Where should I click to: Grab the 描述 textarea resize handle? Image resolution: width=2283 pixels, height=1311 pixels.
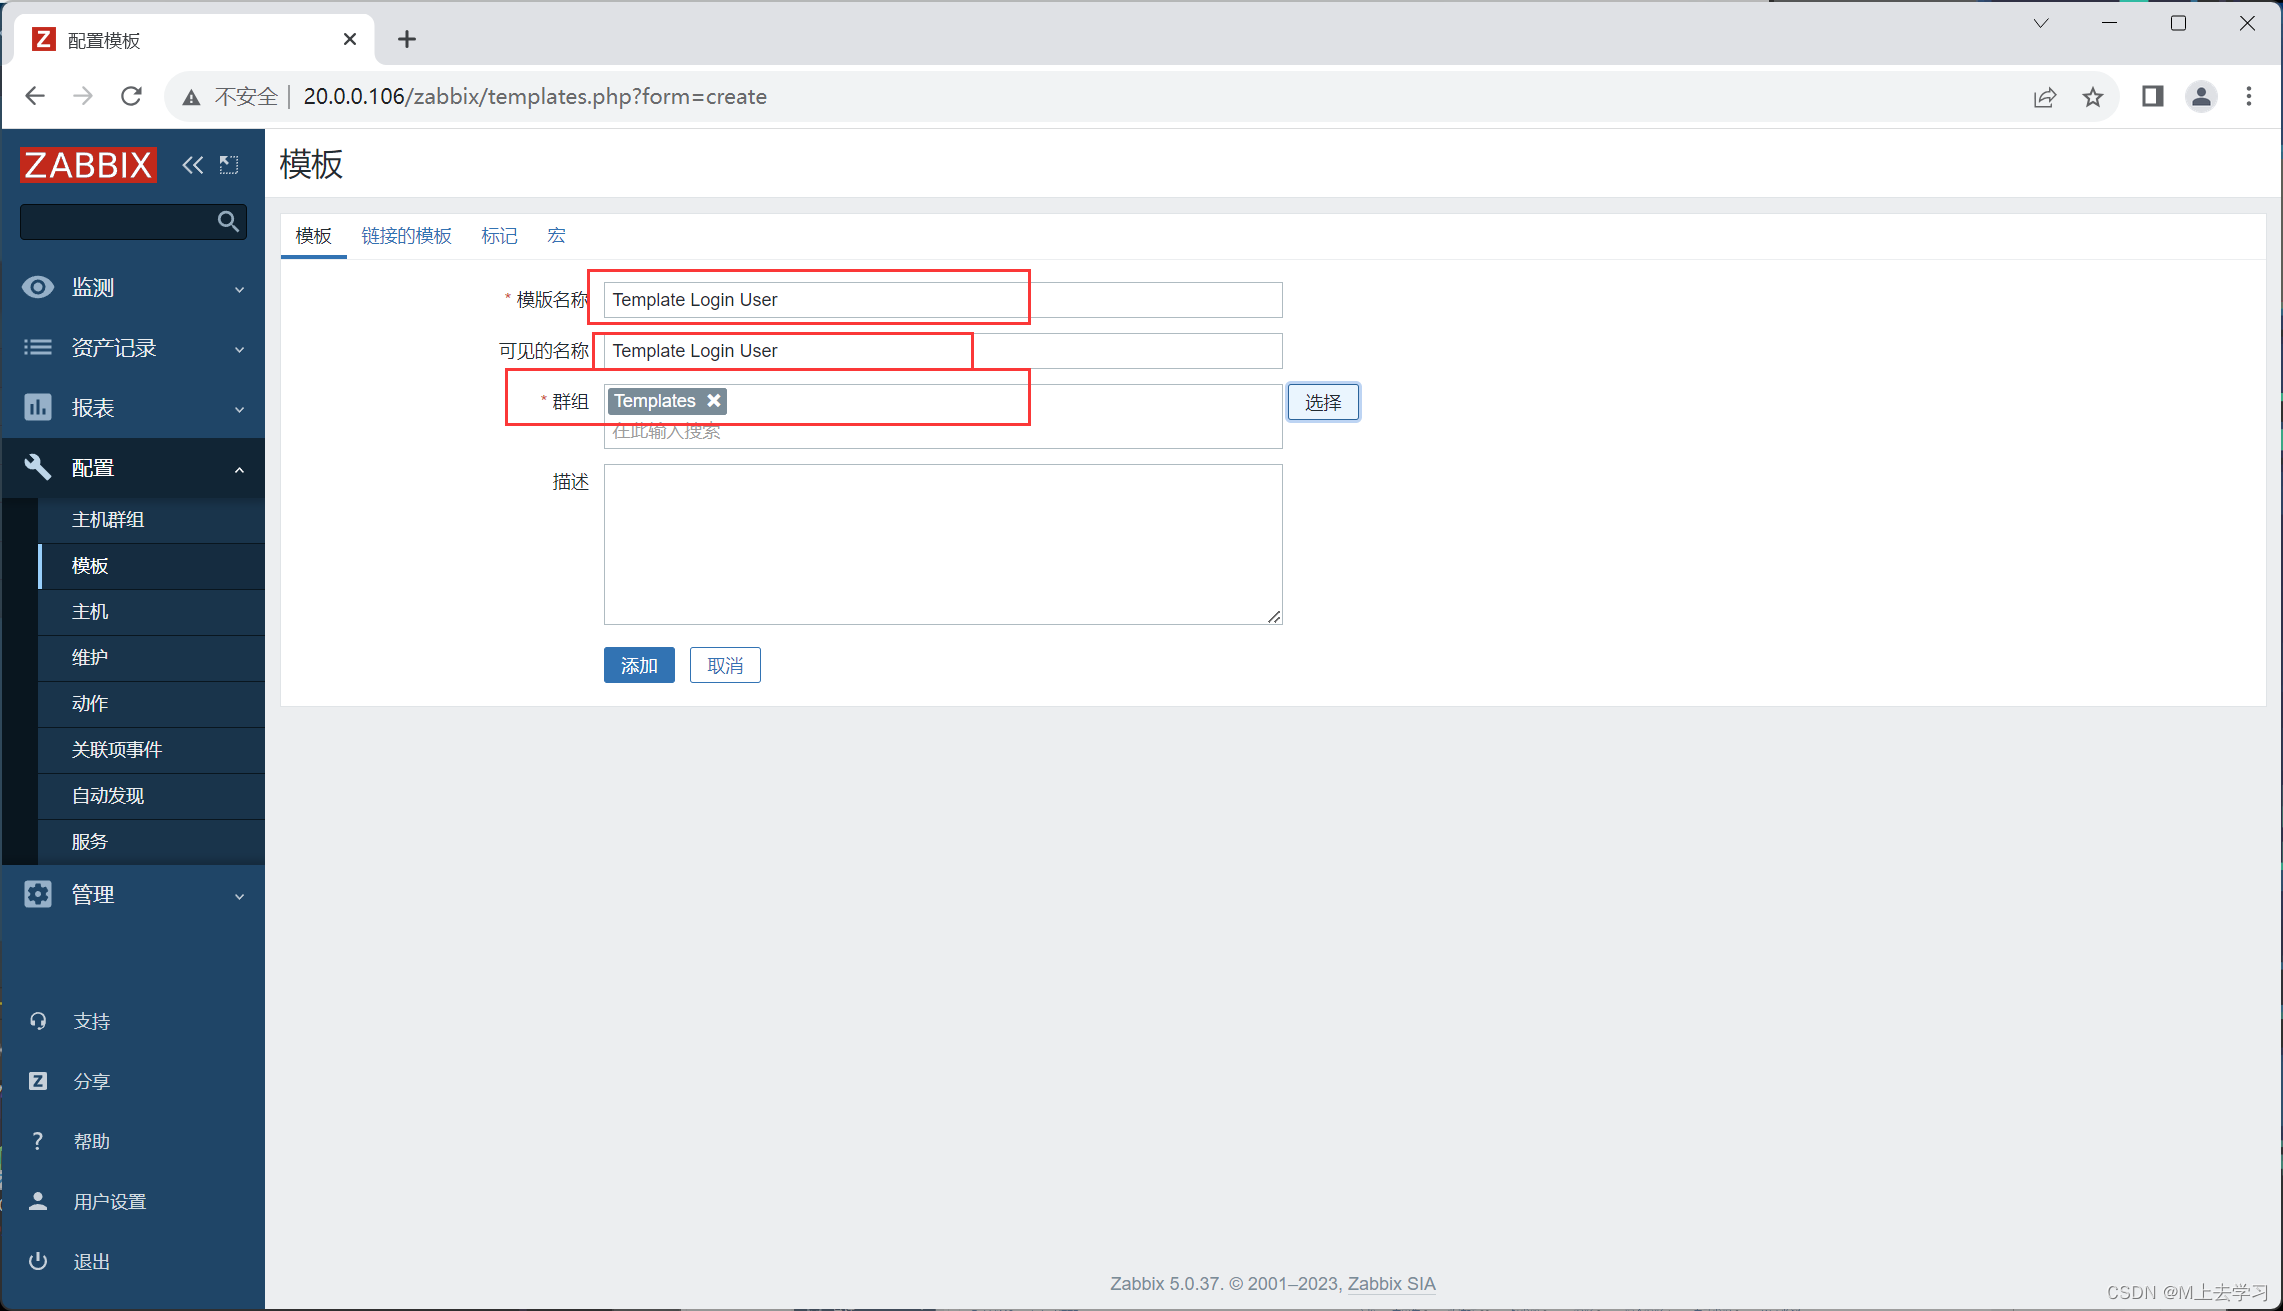tap(1274, 617)
